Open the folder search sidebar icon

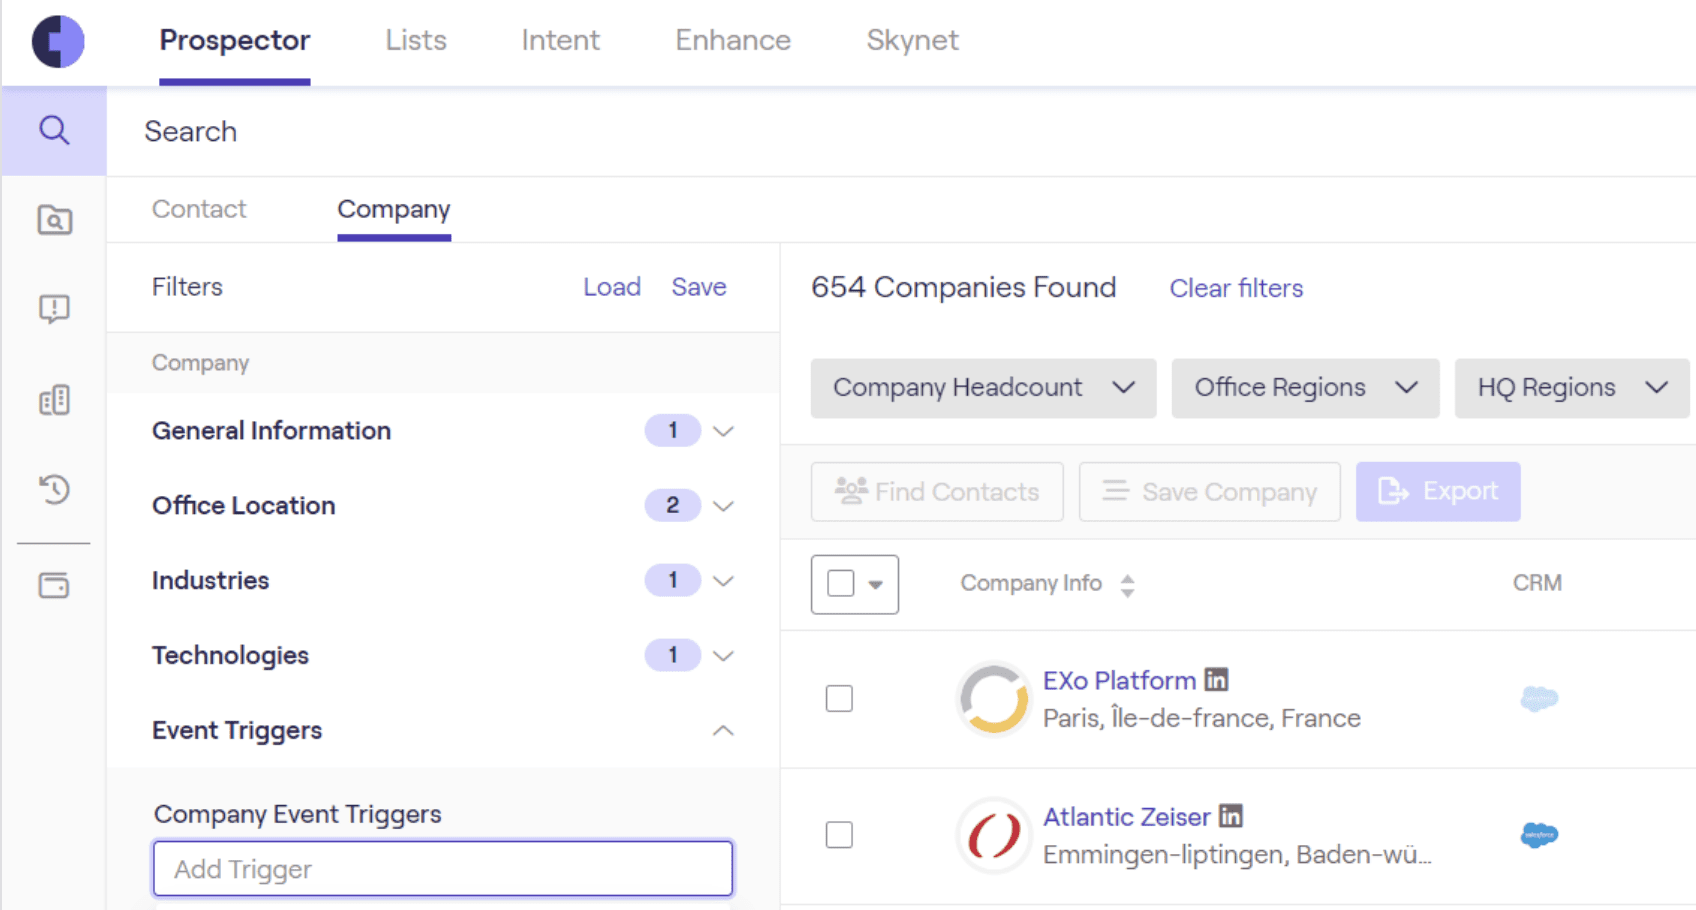[54, 220]
